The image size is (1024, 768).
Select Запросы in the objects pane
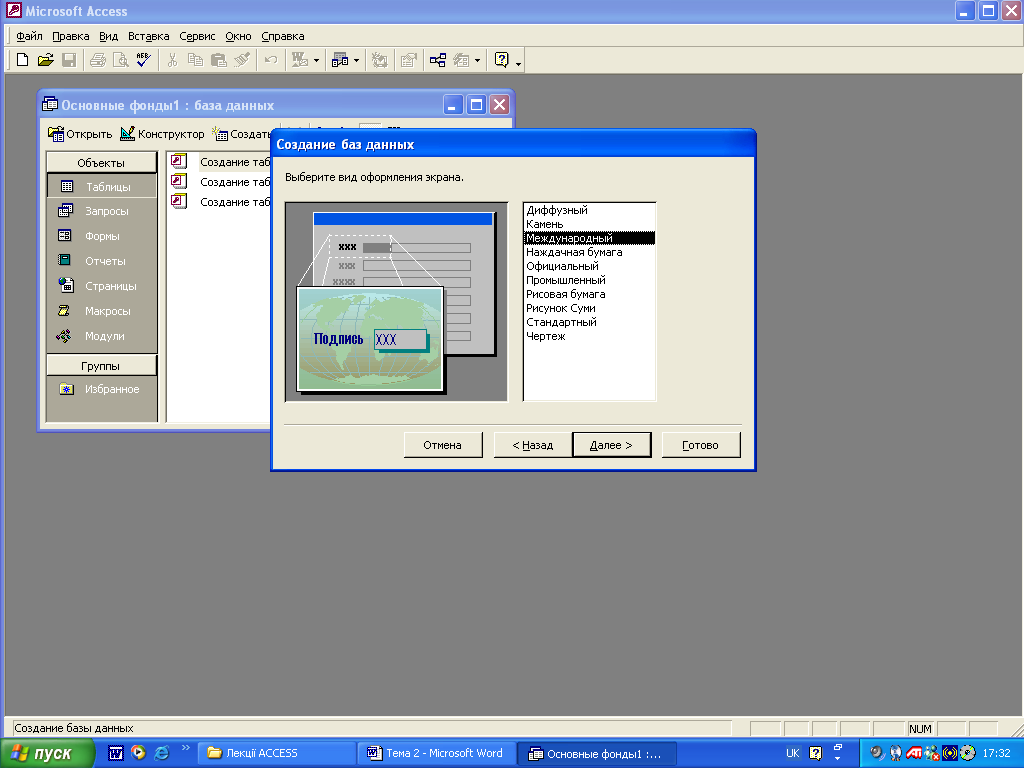(101, 211)
